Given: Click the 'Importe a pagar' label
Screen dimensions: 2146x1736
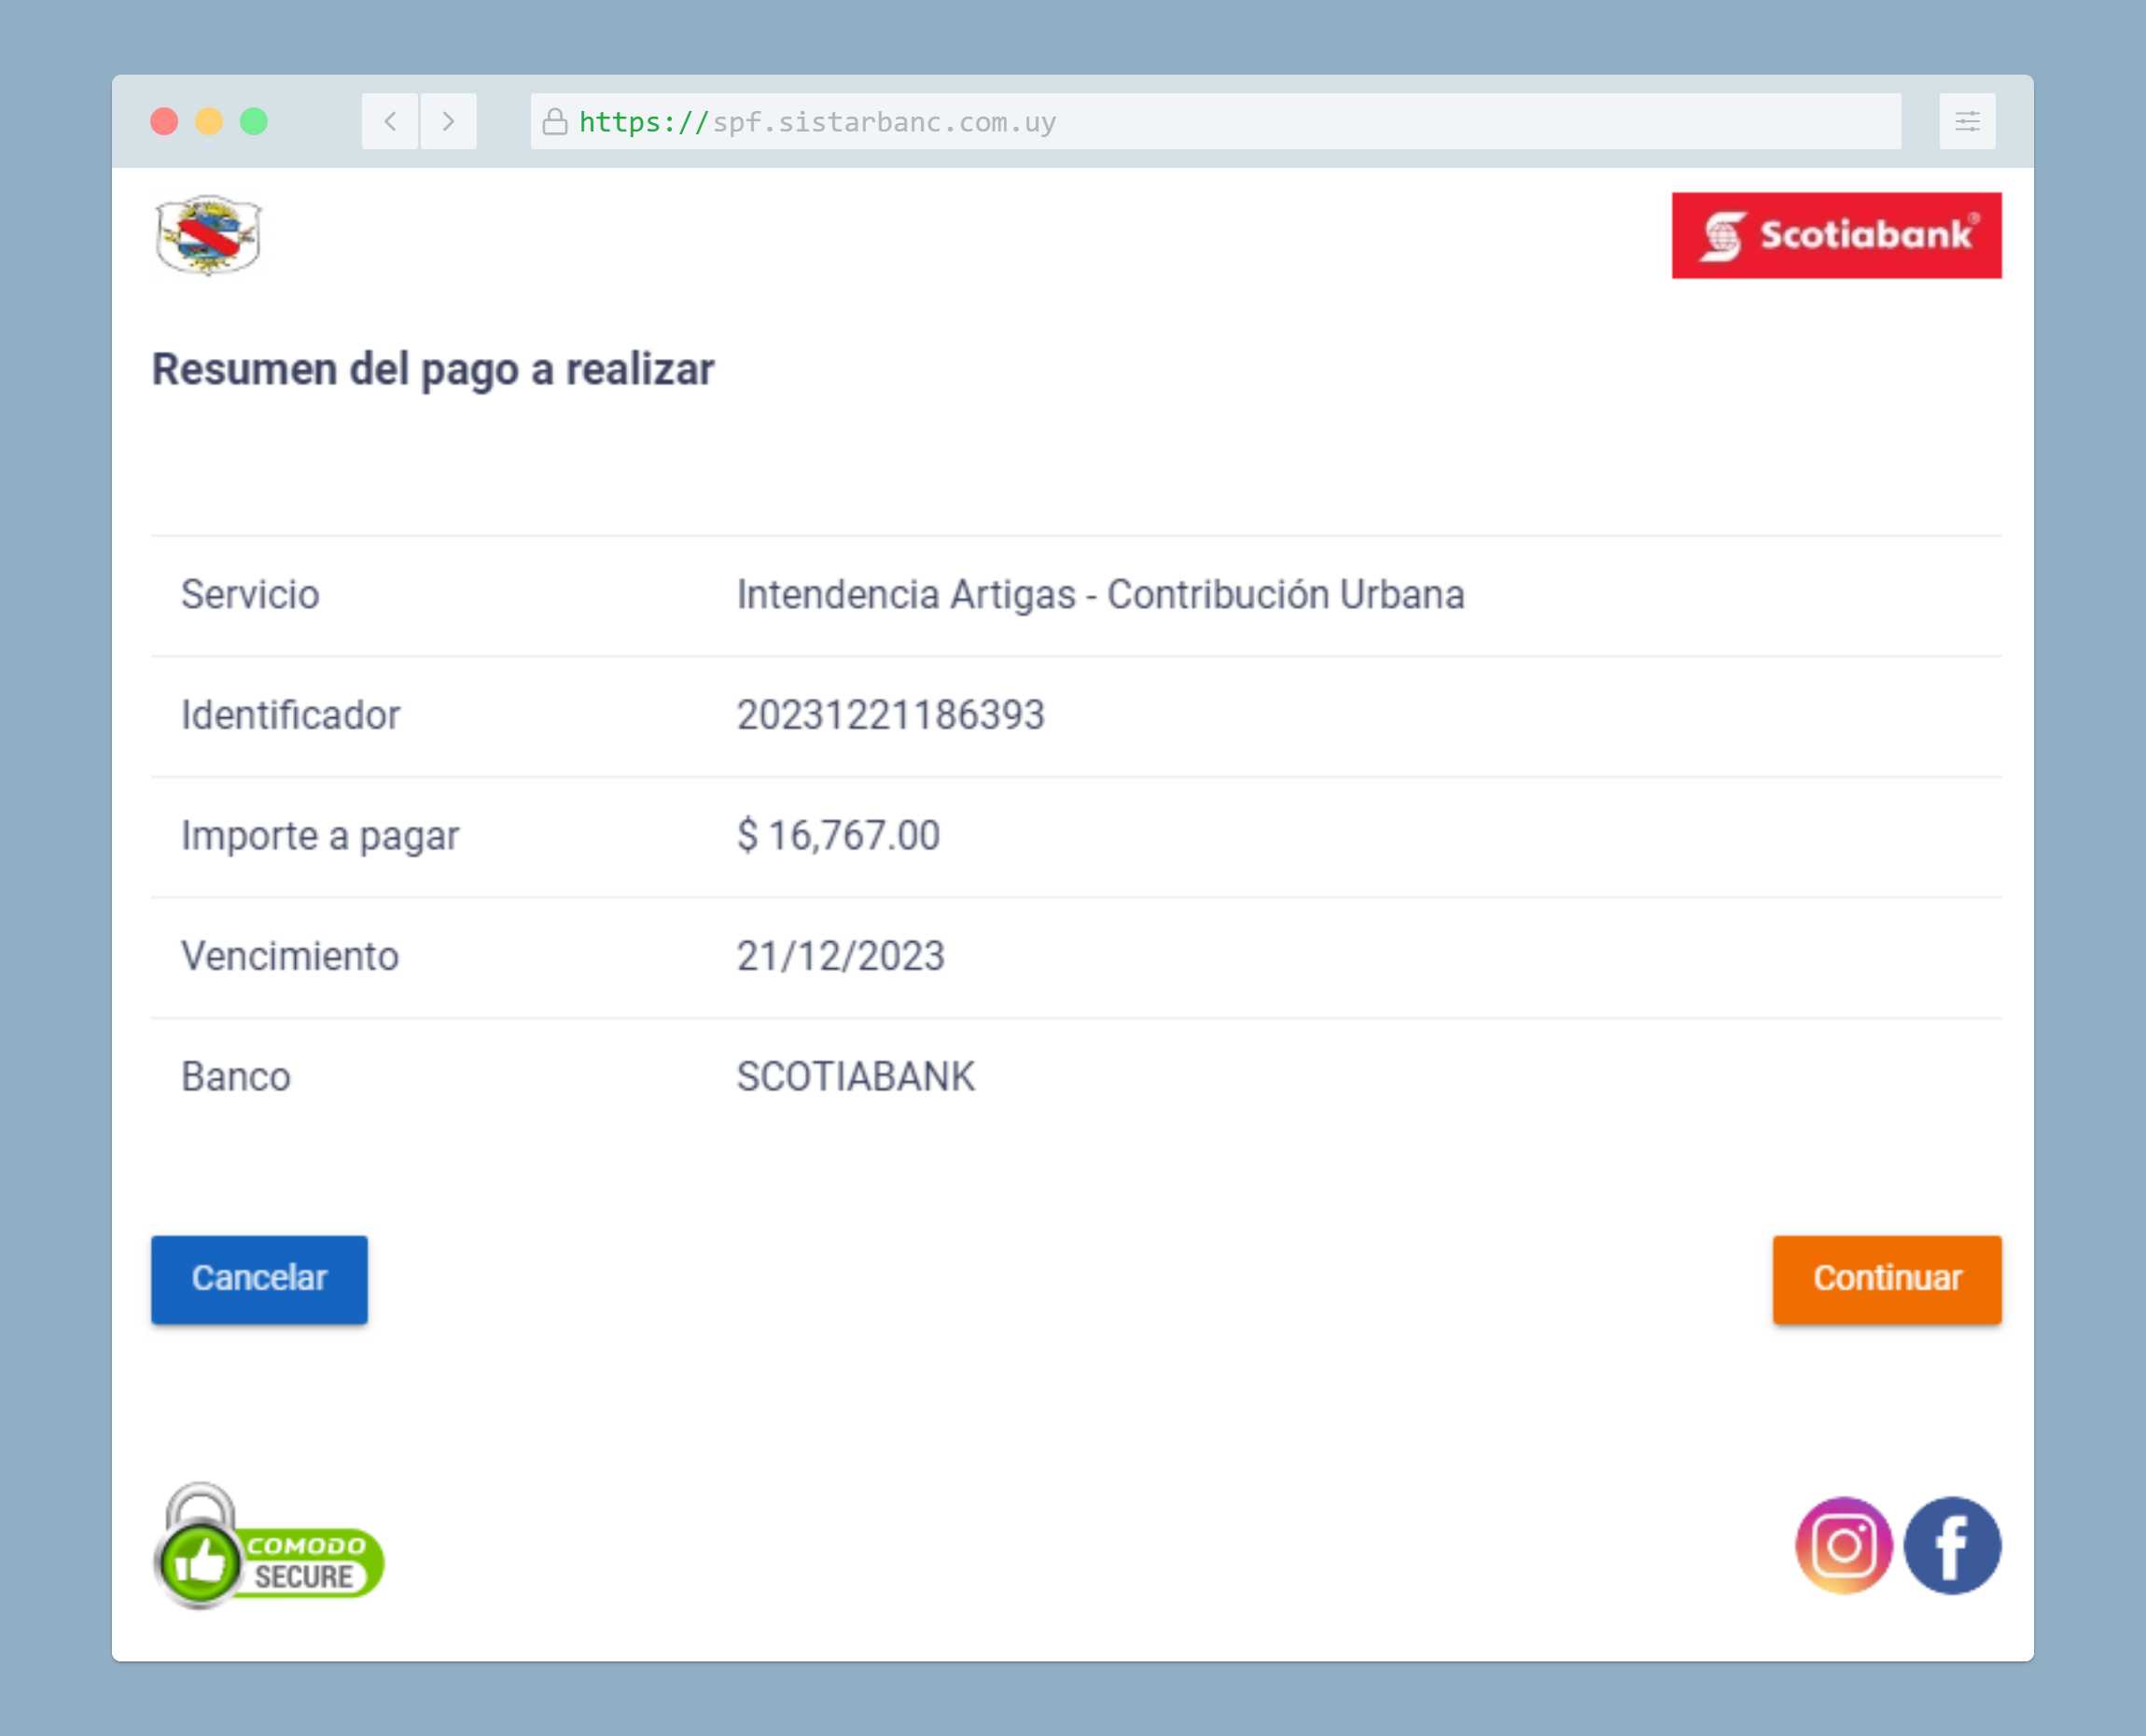Looking at the screenshot, I should point(320,837).
